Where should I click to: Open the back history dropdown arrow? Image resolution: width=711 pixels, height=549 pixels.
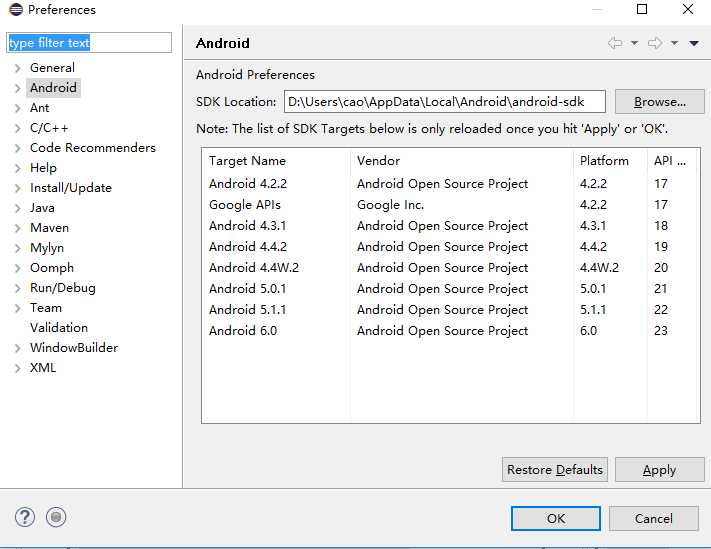[x=634, y=43]
